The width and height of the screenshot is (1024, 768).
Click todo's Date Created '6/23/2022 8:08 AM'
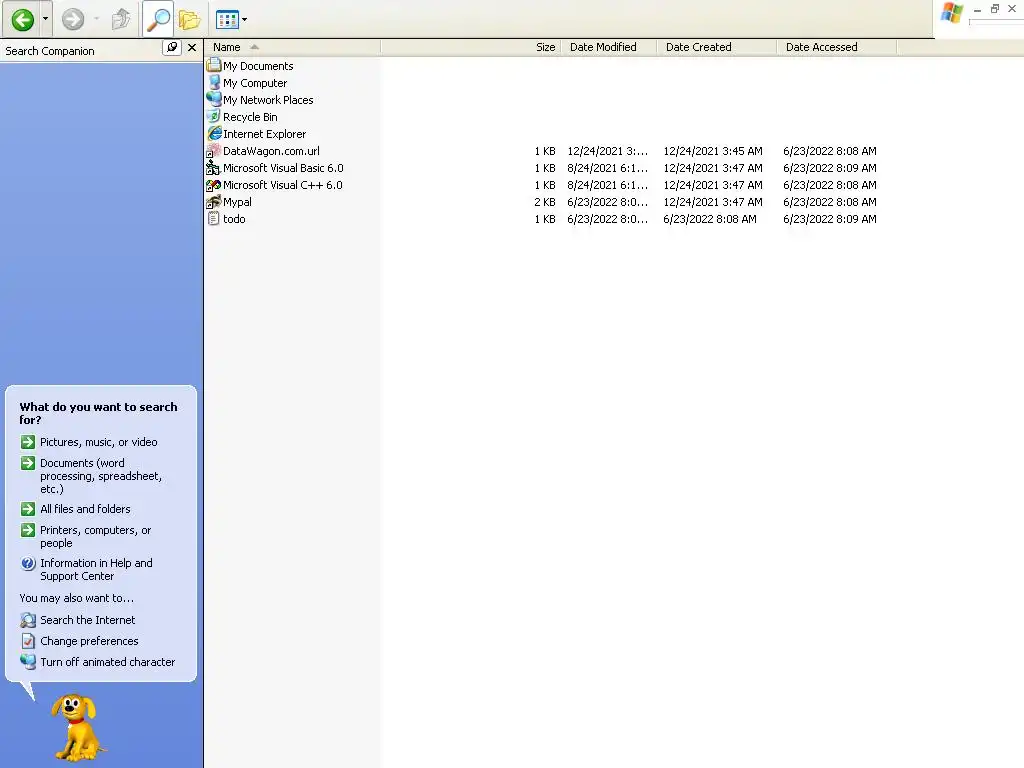click(710, 219)
